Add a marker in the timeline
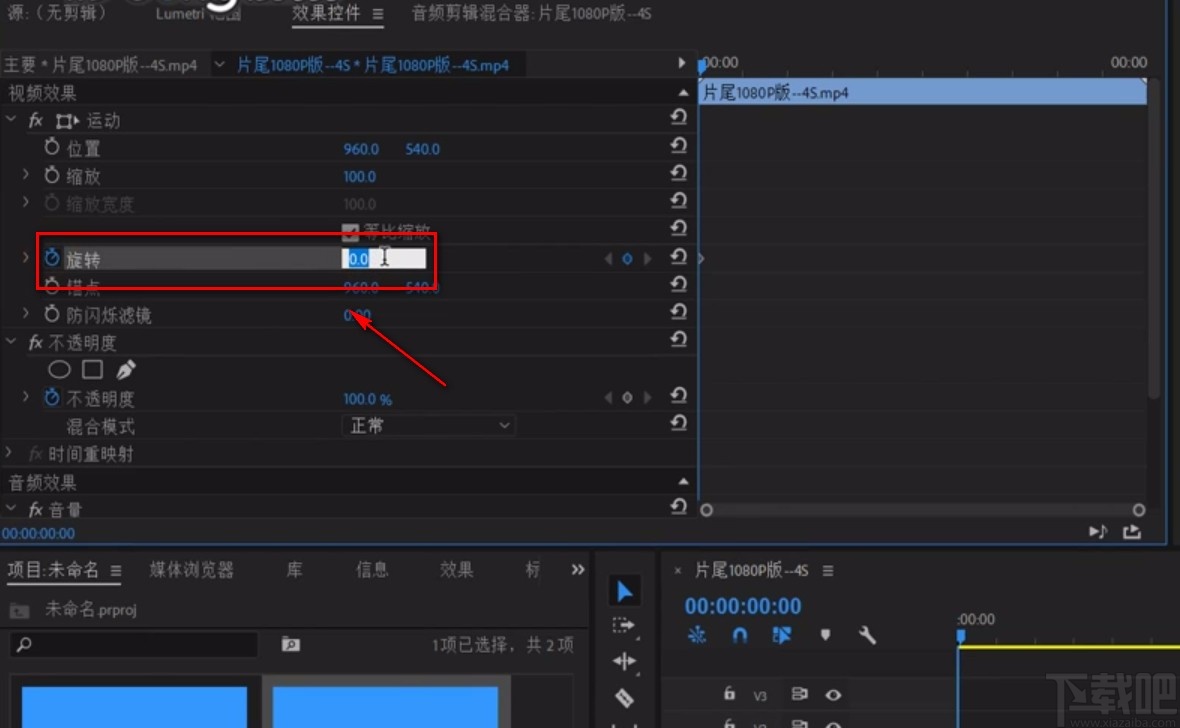The width and height of the screenshot is (1180, 728). coord(826,635)
